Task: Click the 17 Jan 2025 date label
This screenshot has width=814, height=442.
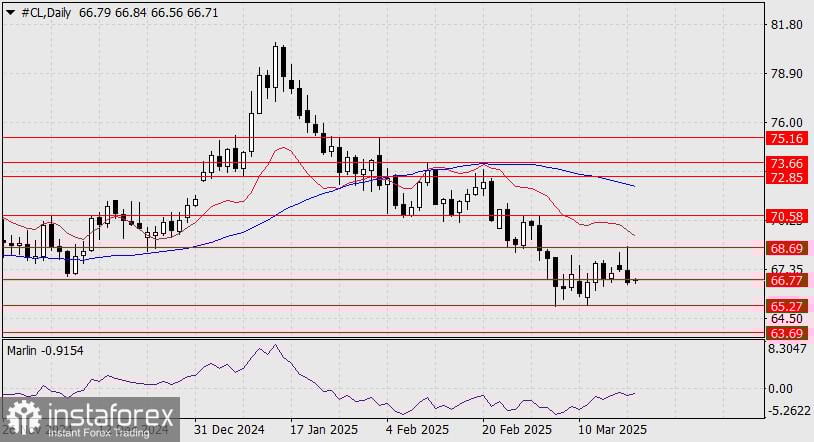Action: click(324, 430)
